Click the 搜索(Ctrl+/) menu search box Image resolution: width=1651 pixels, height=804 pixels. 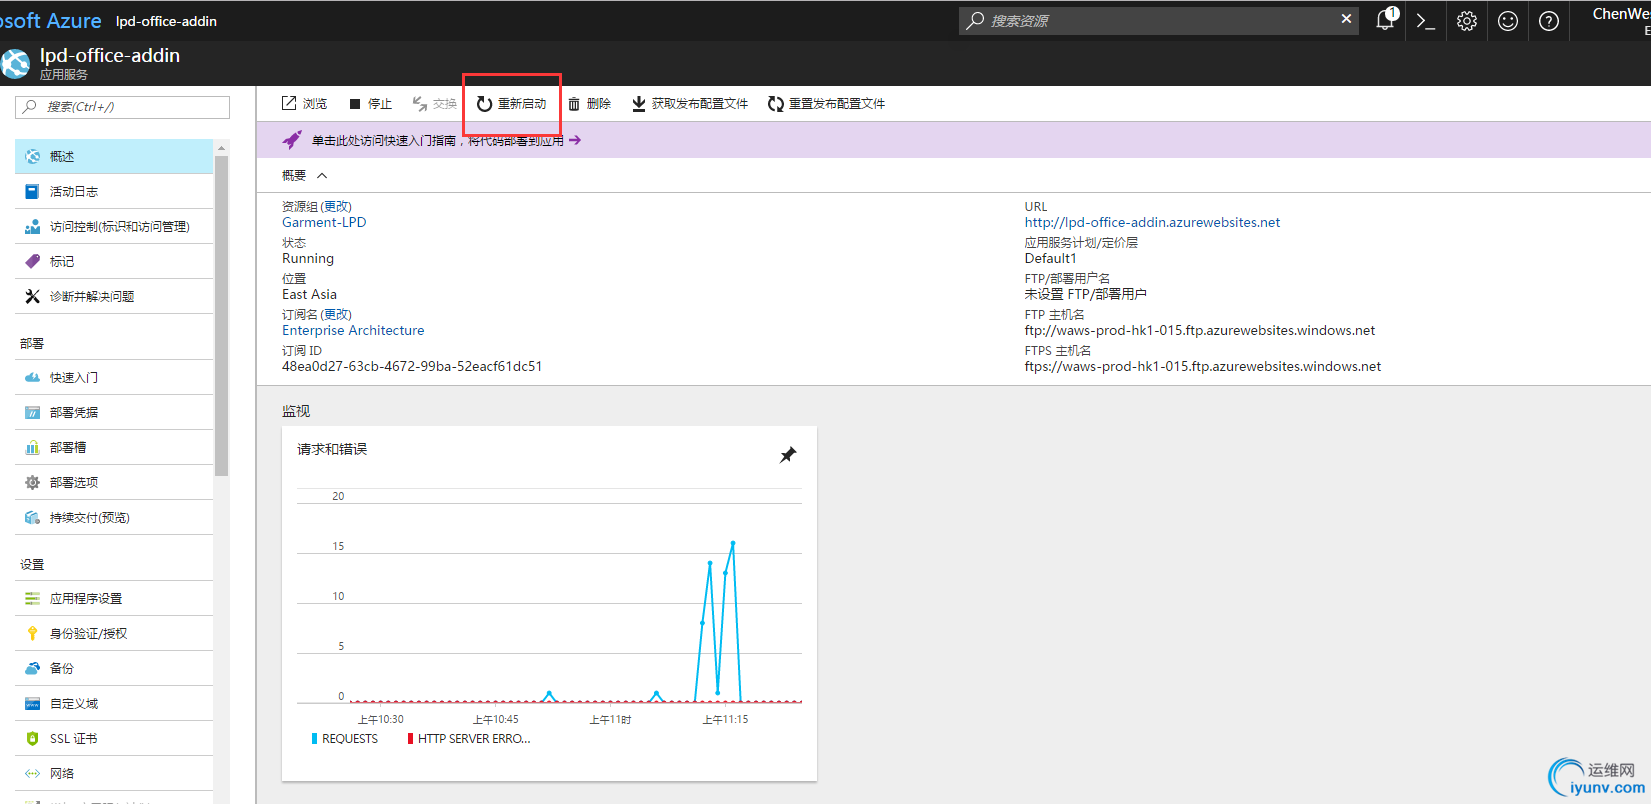coord(122,107)
